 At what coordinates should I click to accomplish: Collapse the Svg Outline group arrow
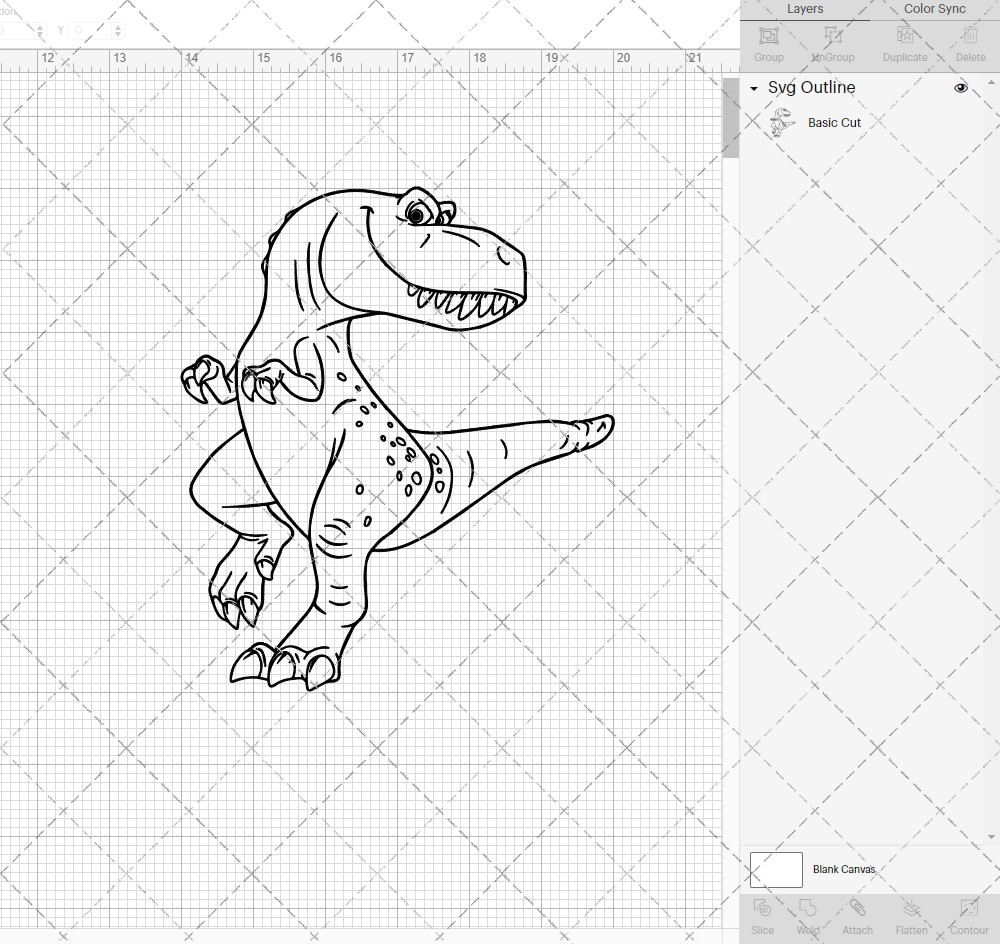[x=754, y=89]
